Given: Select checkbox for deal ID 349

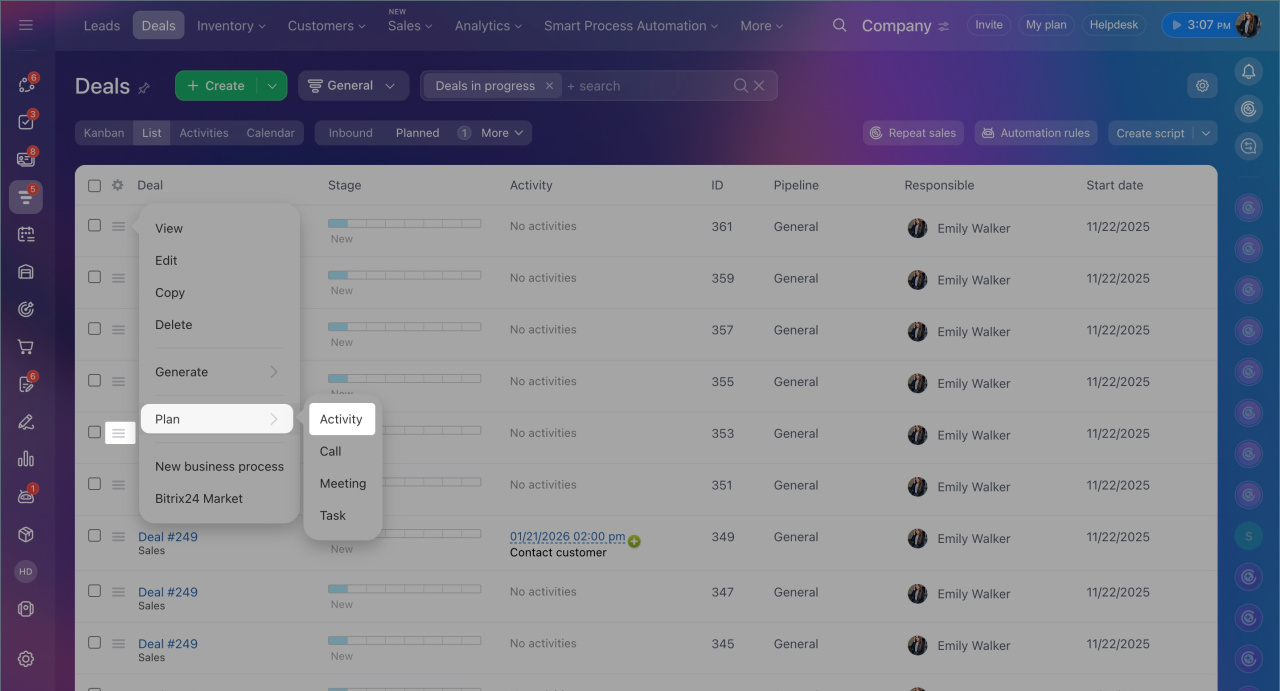Looking at the screenshot, I should [x=94, y=536].
